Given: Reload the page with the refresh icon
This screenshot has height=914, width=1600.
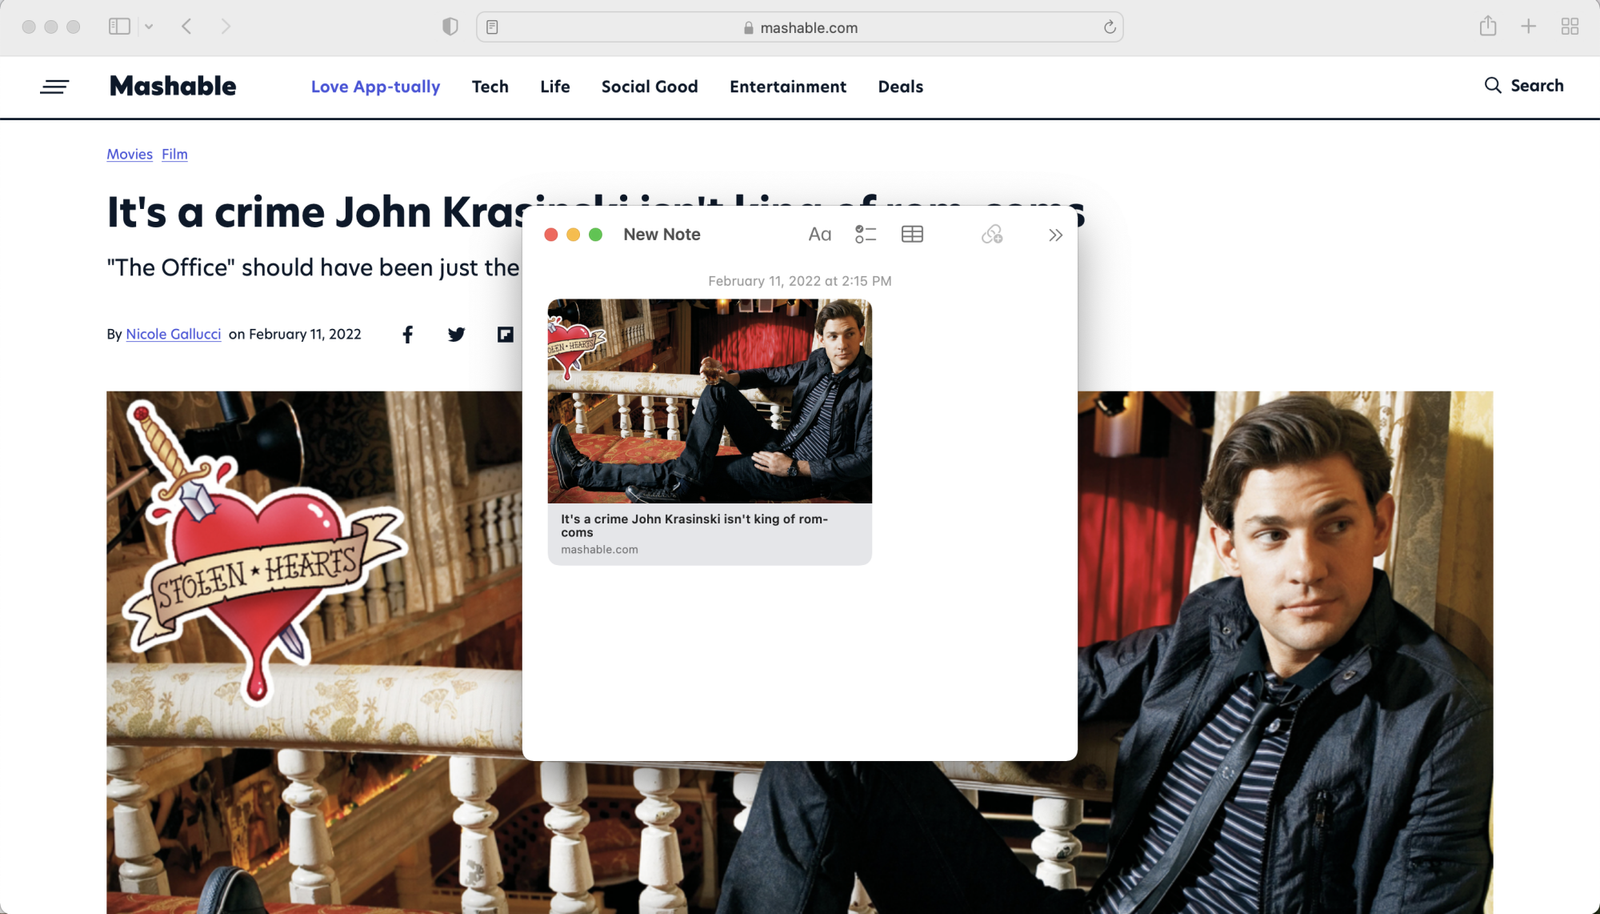Looking at the screenshot, I should pyautogui.click(x=1109, y=27).
